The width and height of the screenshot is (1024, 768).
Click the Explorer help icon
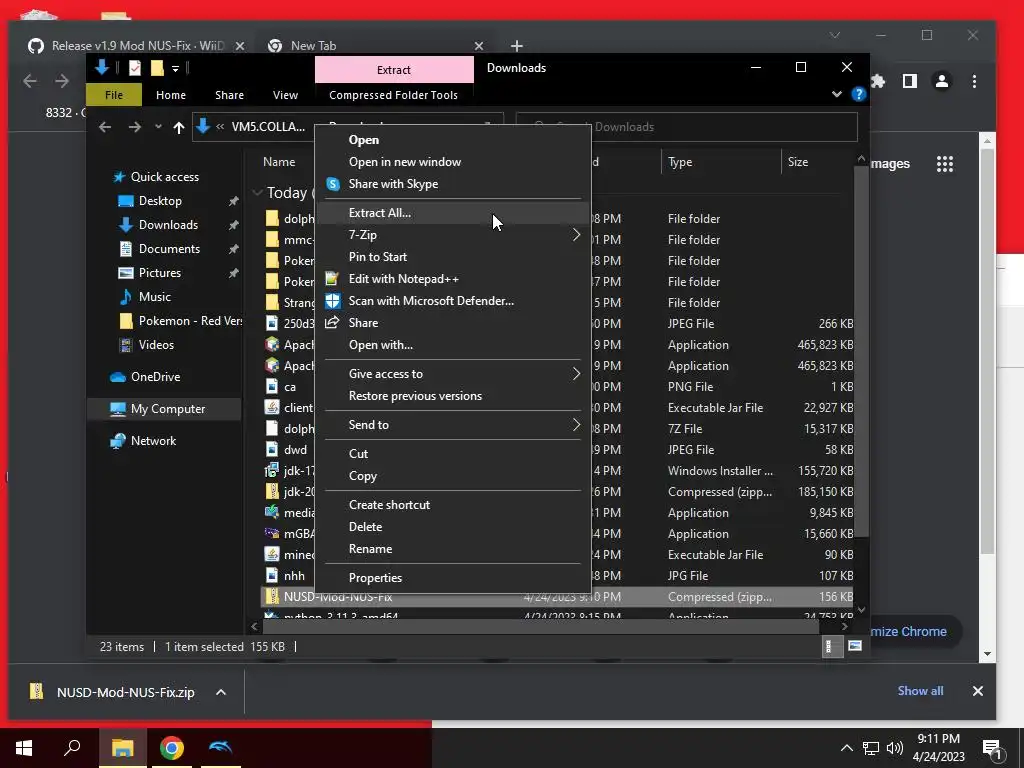click(x=858, y=95)
